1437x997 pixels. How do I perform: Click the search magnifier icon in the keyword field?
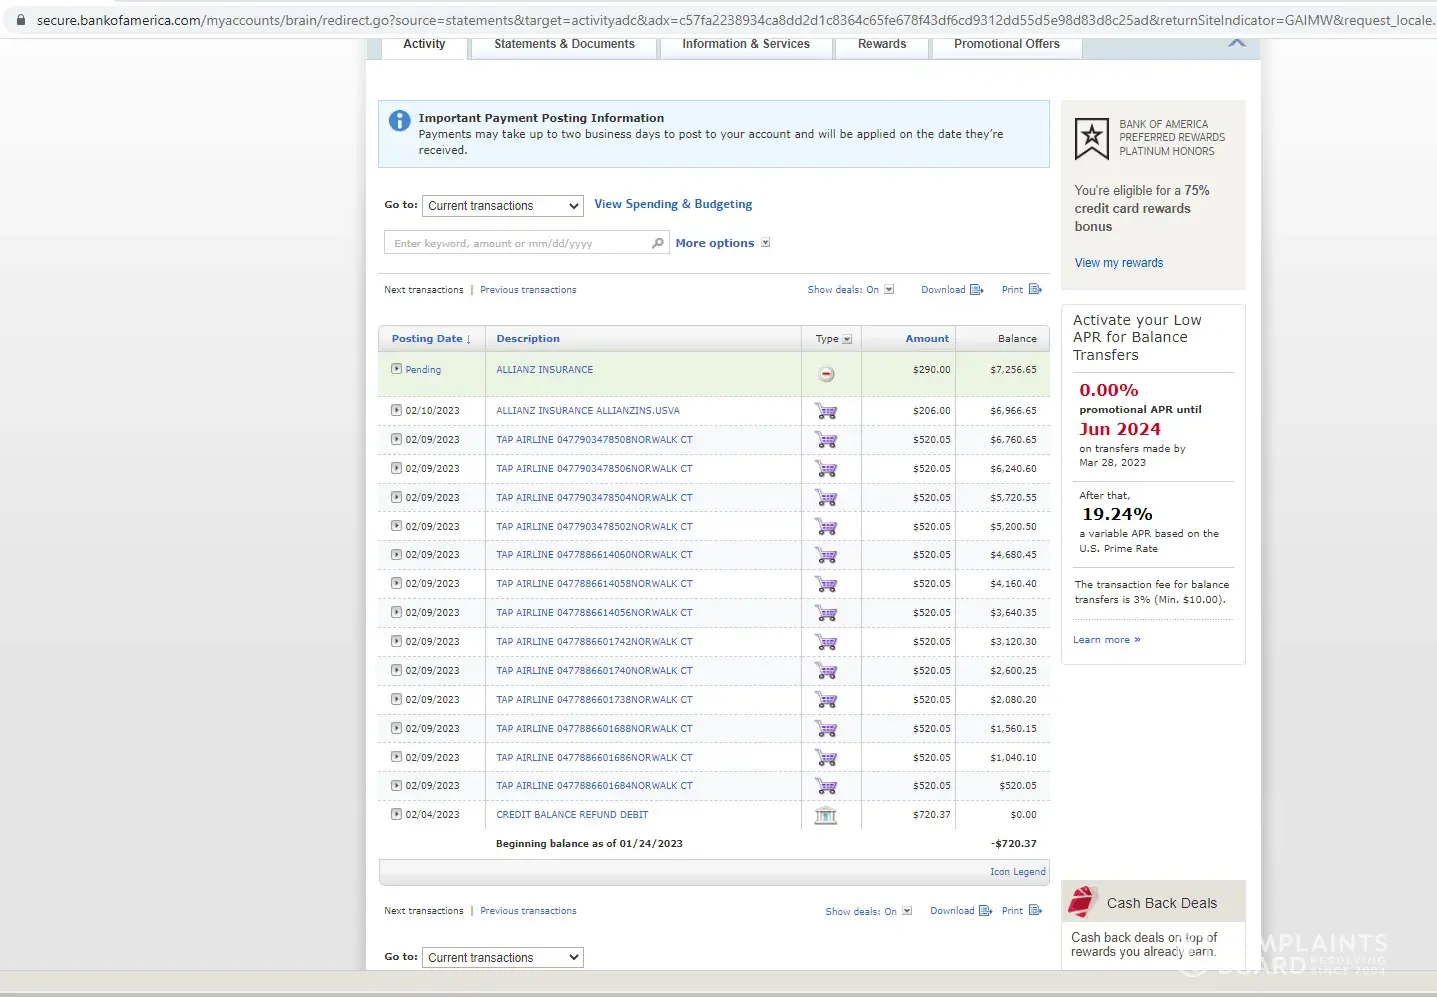point(657,243)
